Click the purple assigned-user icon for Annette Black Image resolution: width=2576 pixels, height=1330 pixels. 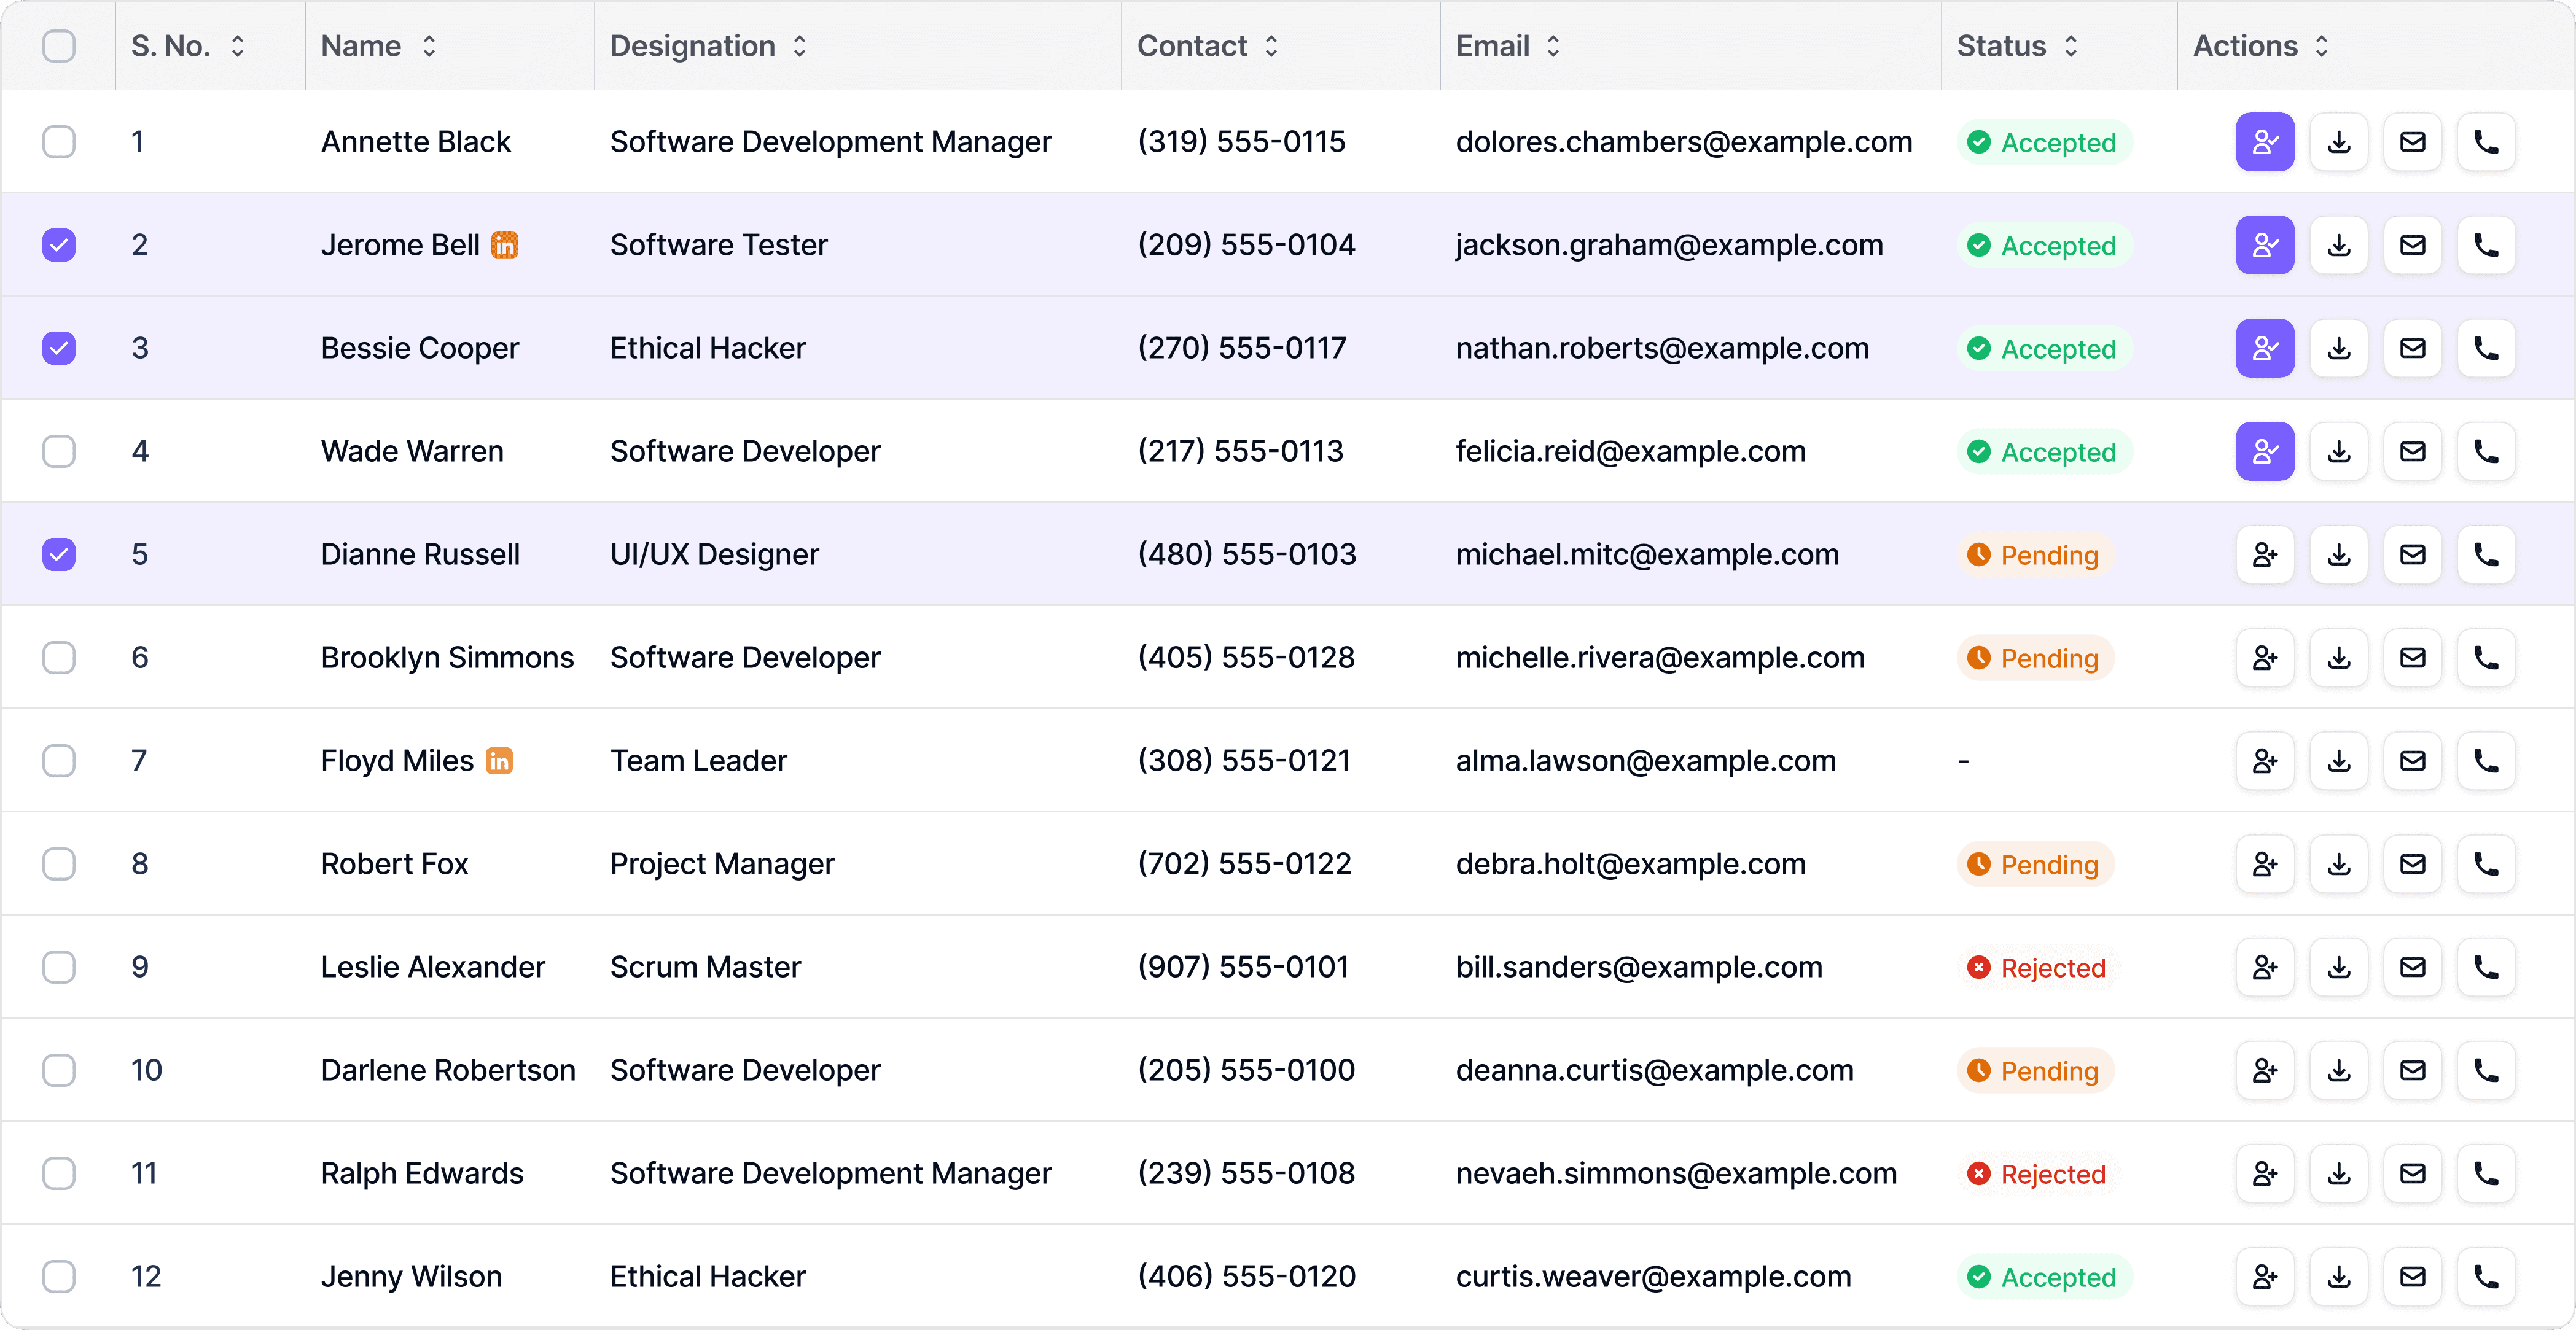pos(2264,142)
